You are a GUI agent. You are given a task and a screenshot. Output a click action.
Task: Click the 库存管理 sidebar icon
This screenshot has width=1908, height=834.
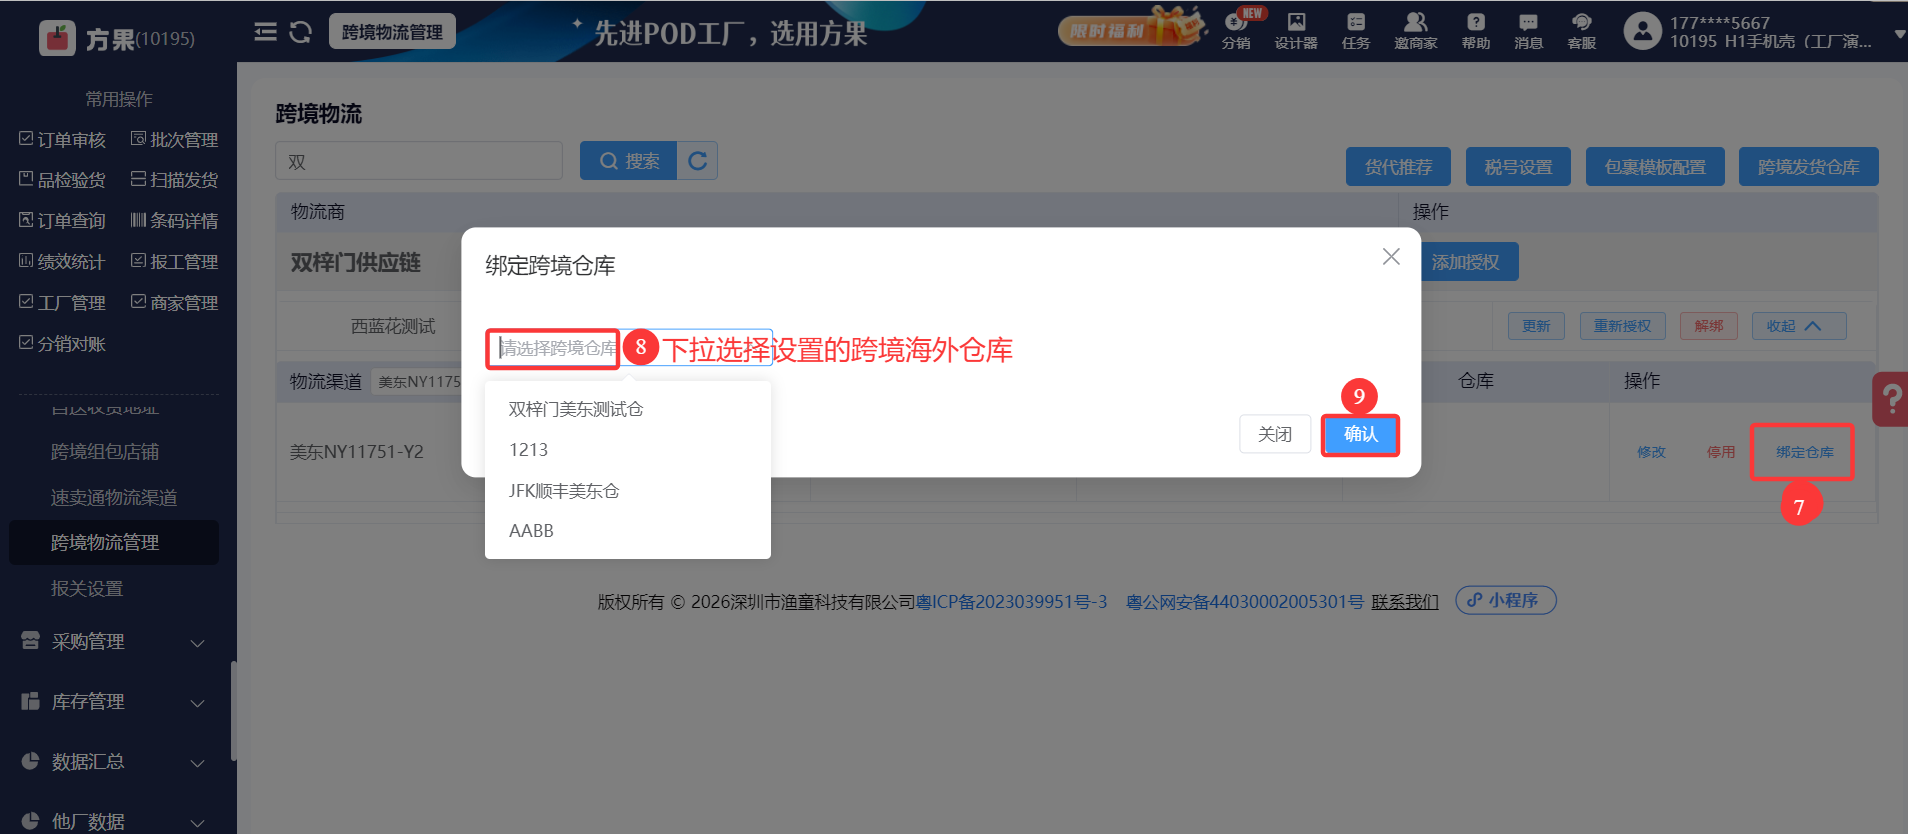30,701
